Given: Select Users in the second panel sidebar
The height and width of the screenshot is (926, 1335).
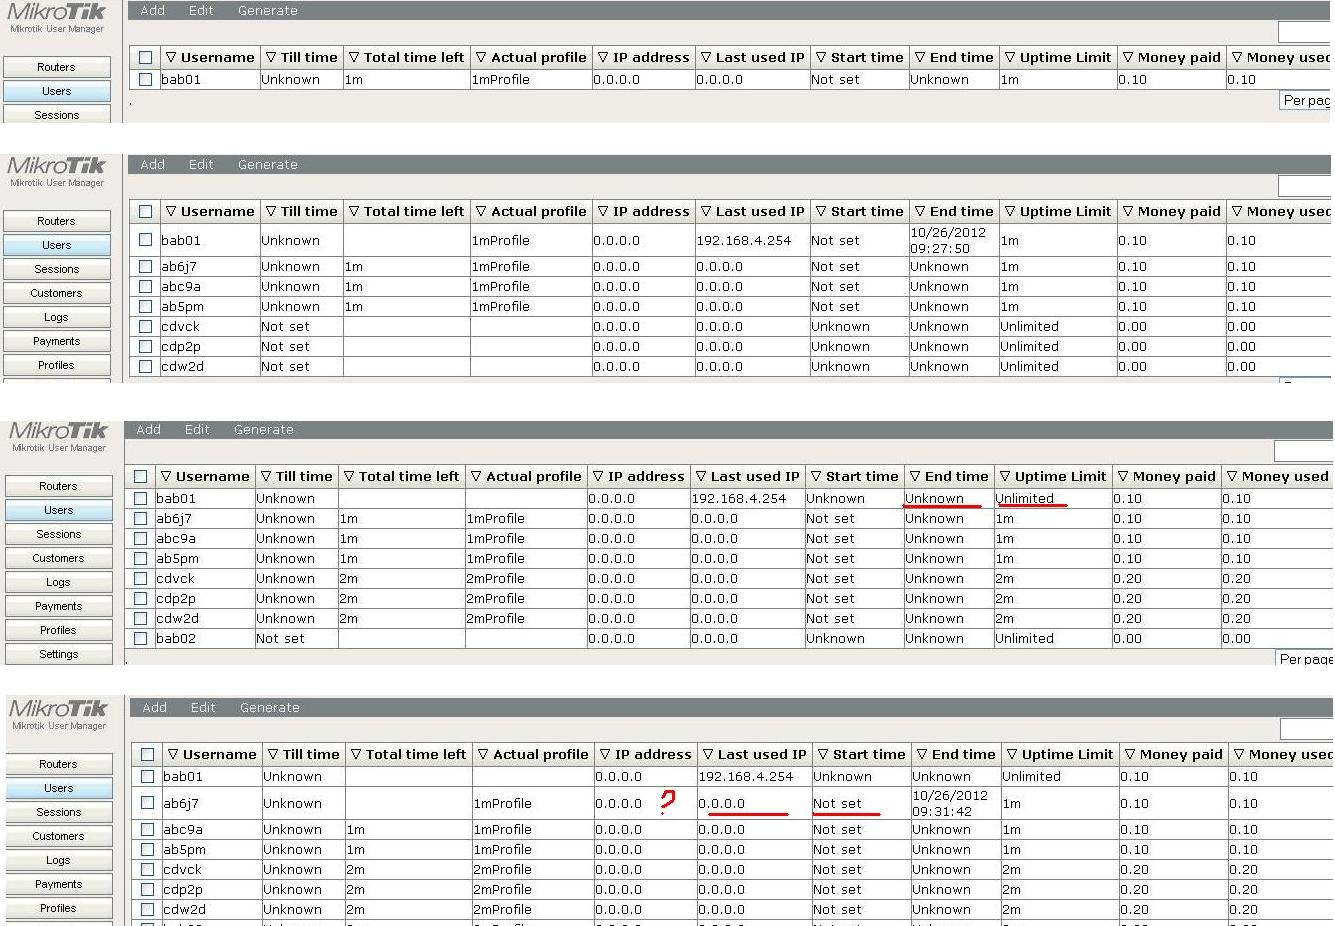Looking at the screenshot, I should tap(56, 245).
